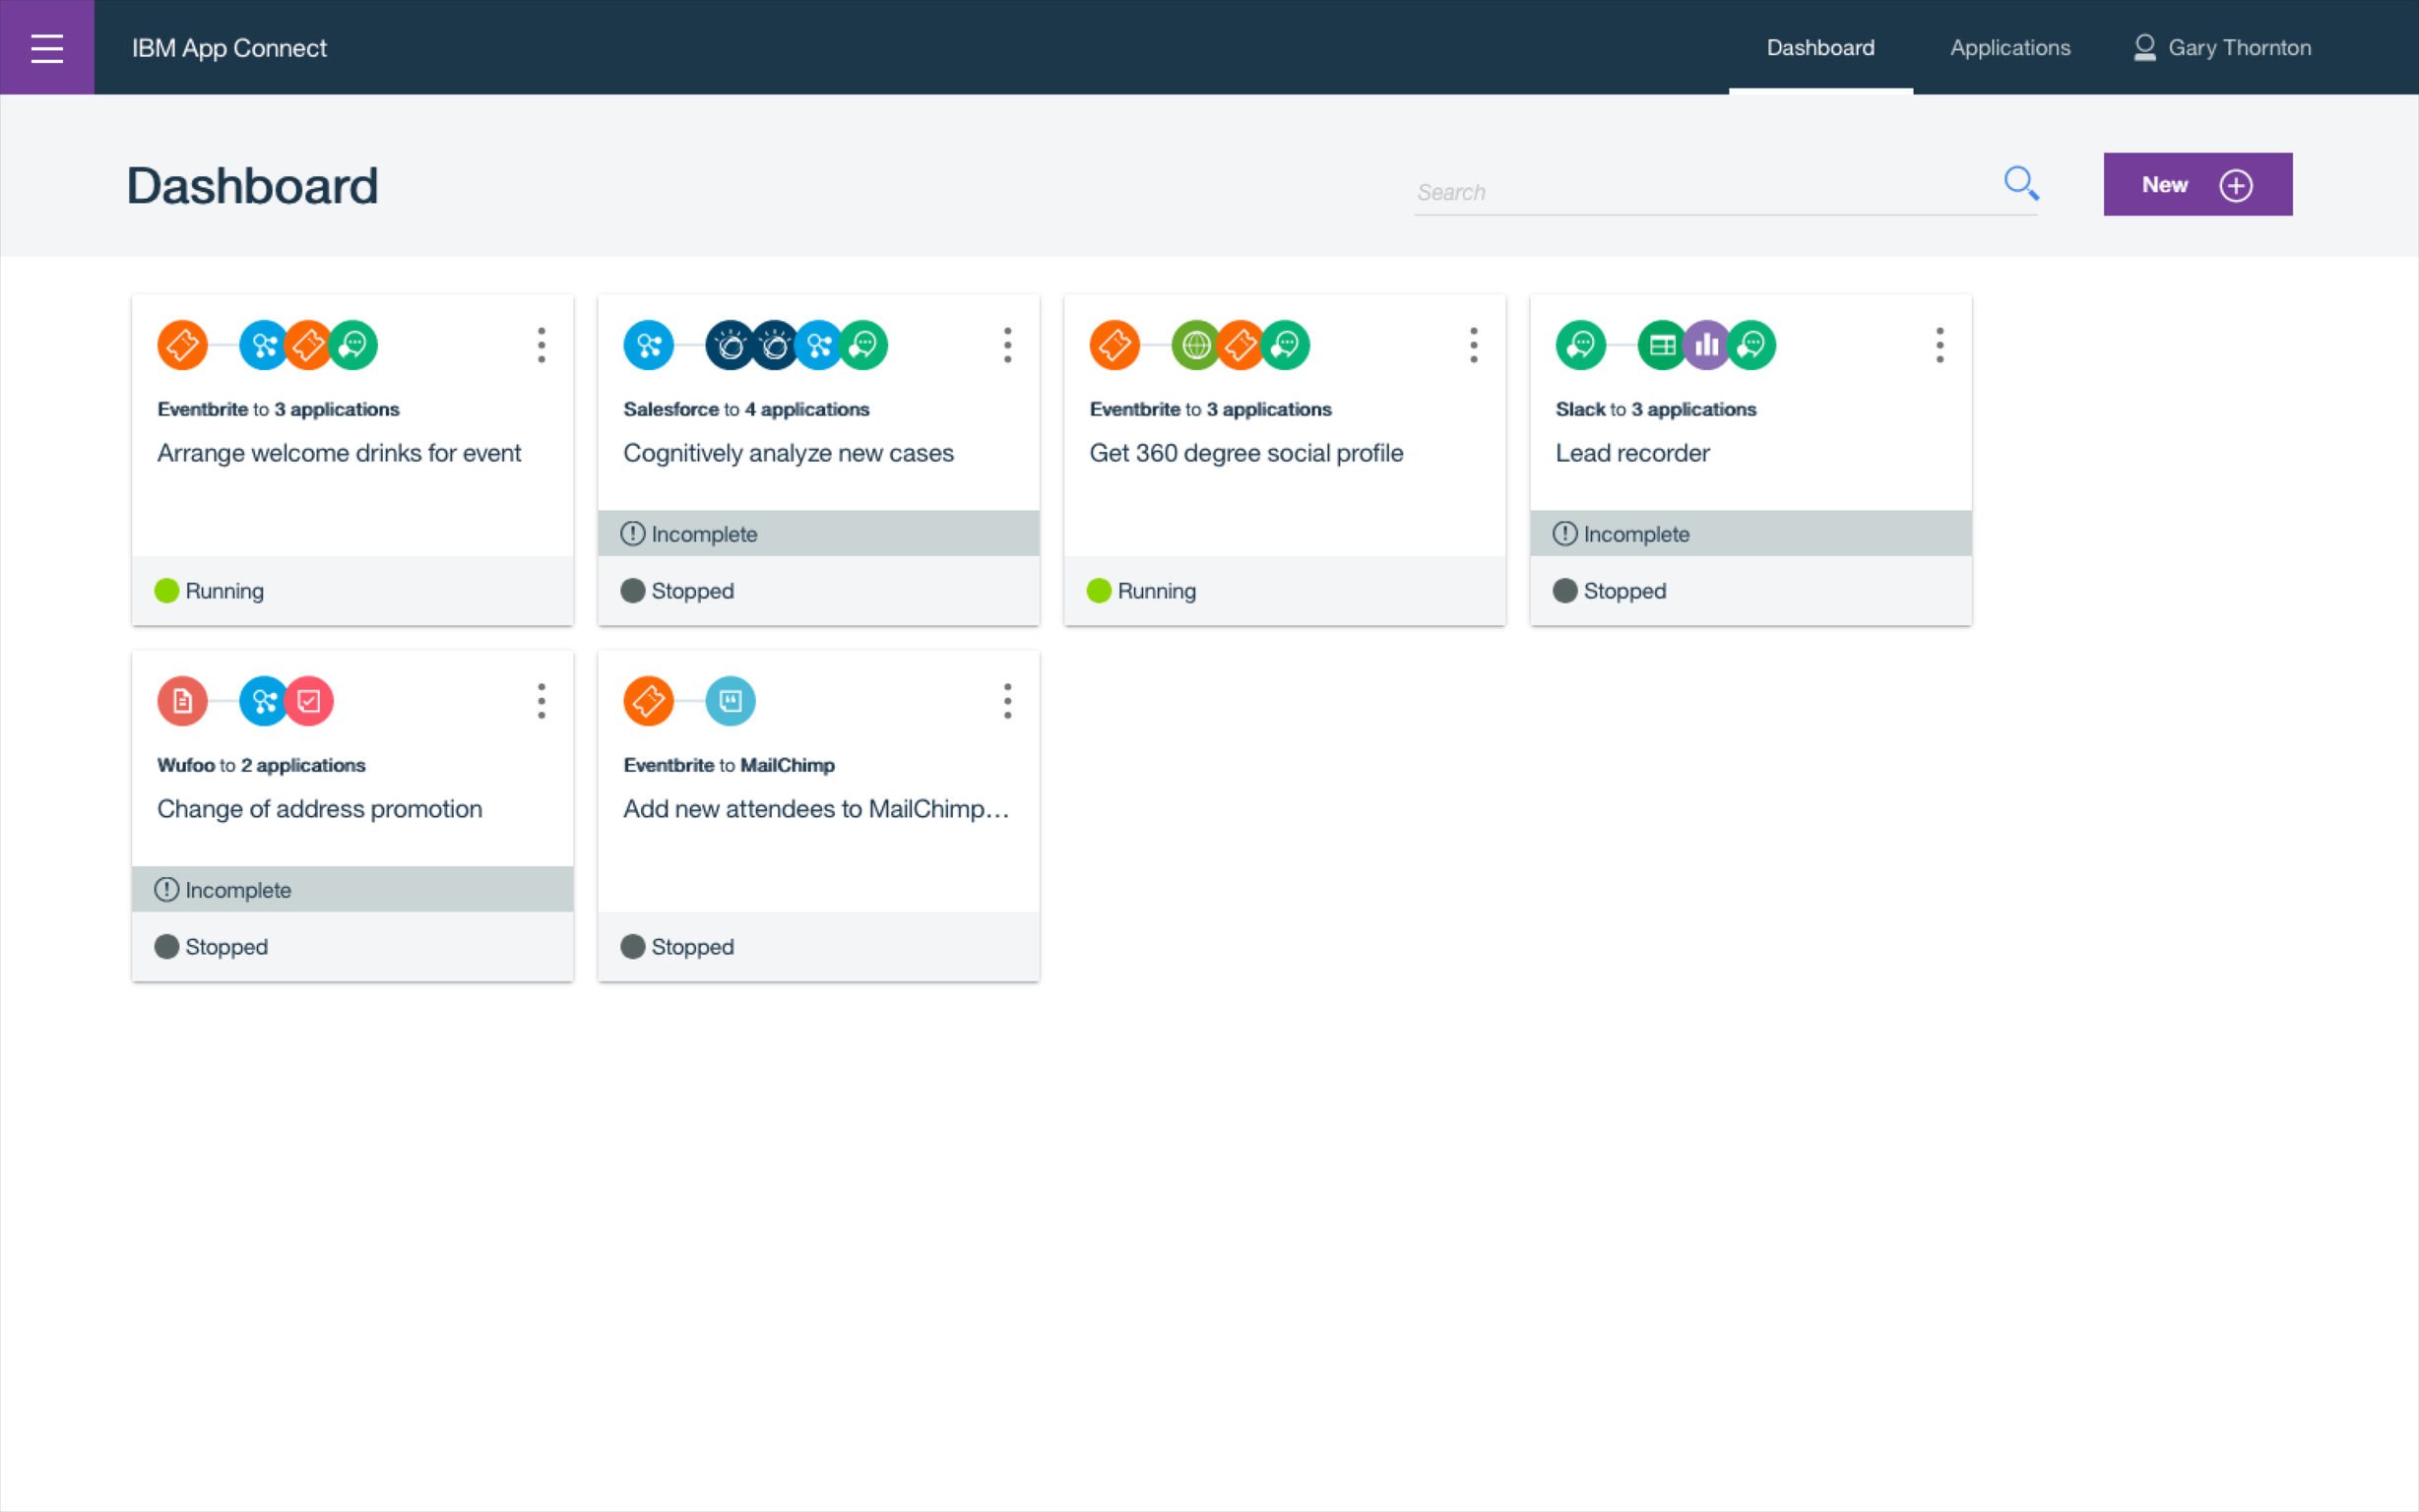Click the purple bar chart icon on Lead recorder card
The height and width of the screenshot is (1512, 2419).
[1707, 345]
